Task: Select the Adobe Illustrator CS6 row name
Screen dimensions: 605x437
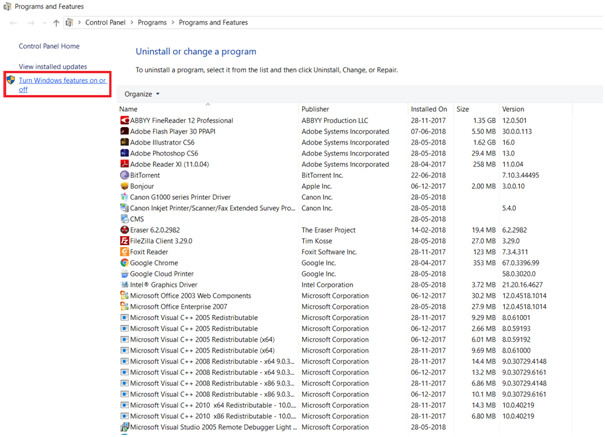Action: point(162,142)
